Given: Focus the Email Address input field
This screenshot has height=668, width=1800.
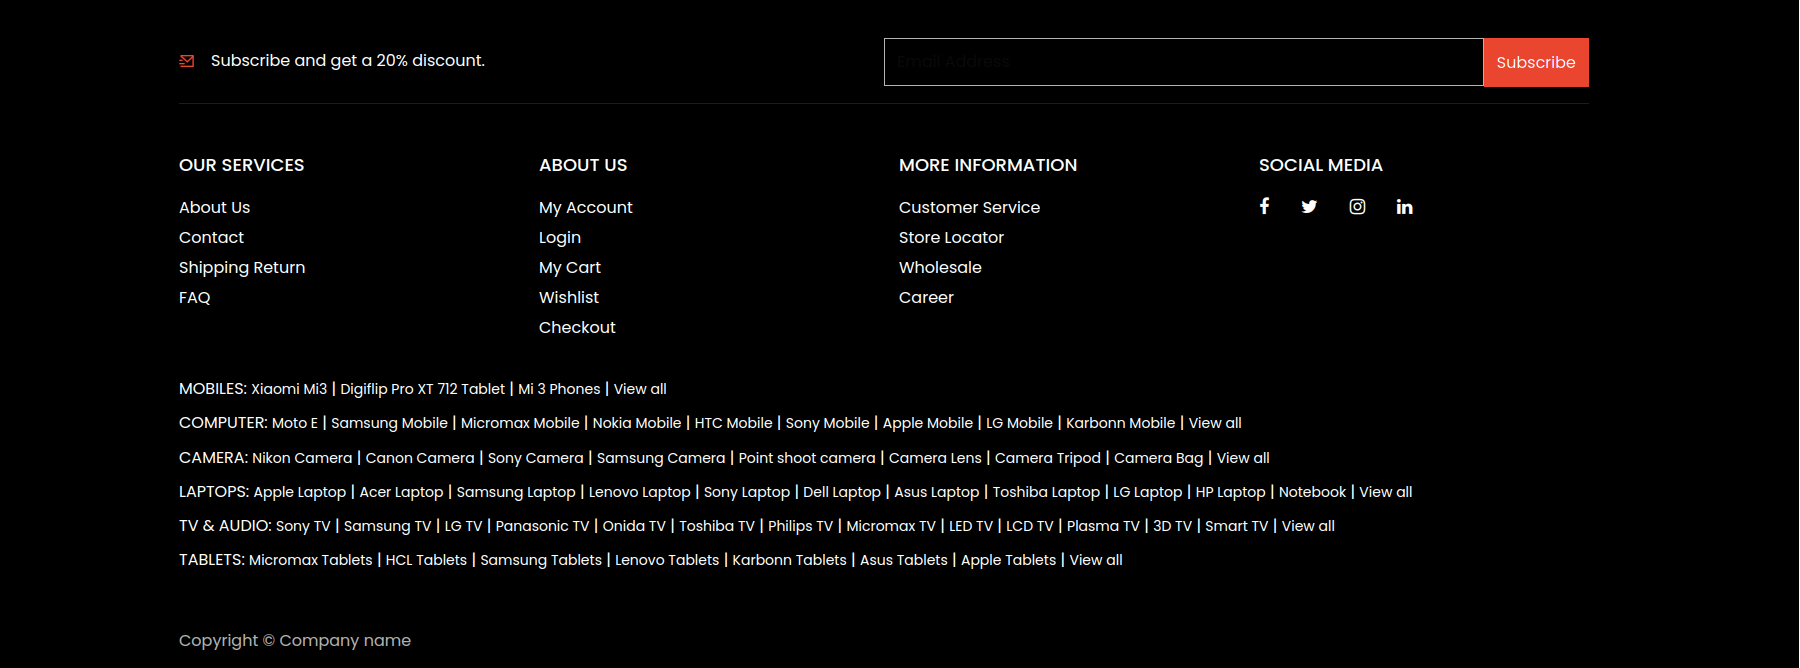Looking at the screenshot, I should click(x=1183, y=62).
